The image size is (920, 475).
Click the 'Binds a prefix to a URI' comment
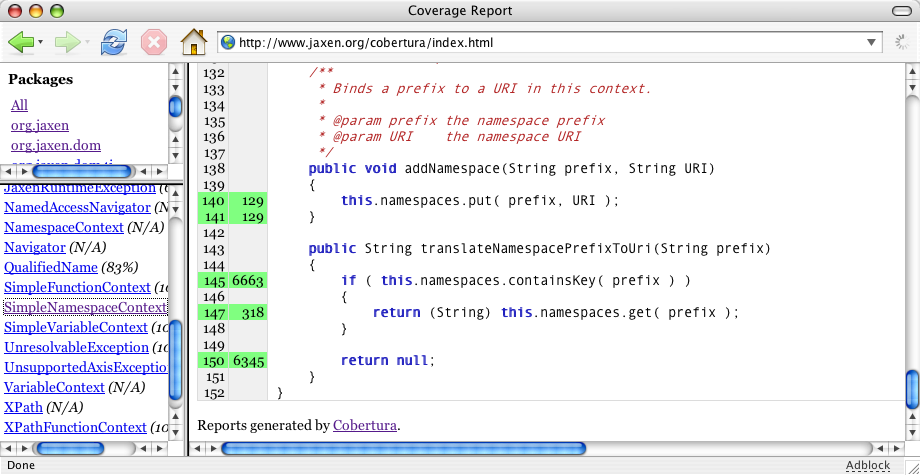click(485, 89)
